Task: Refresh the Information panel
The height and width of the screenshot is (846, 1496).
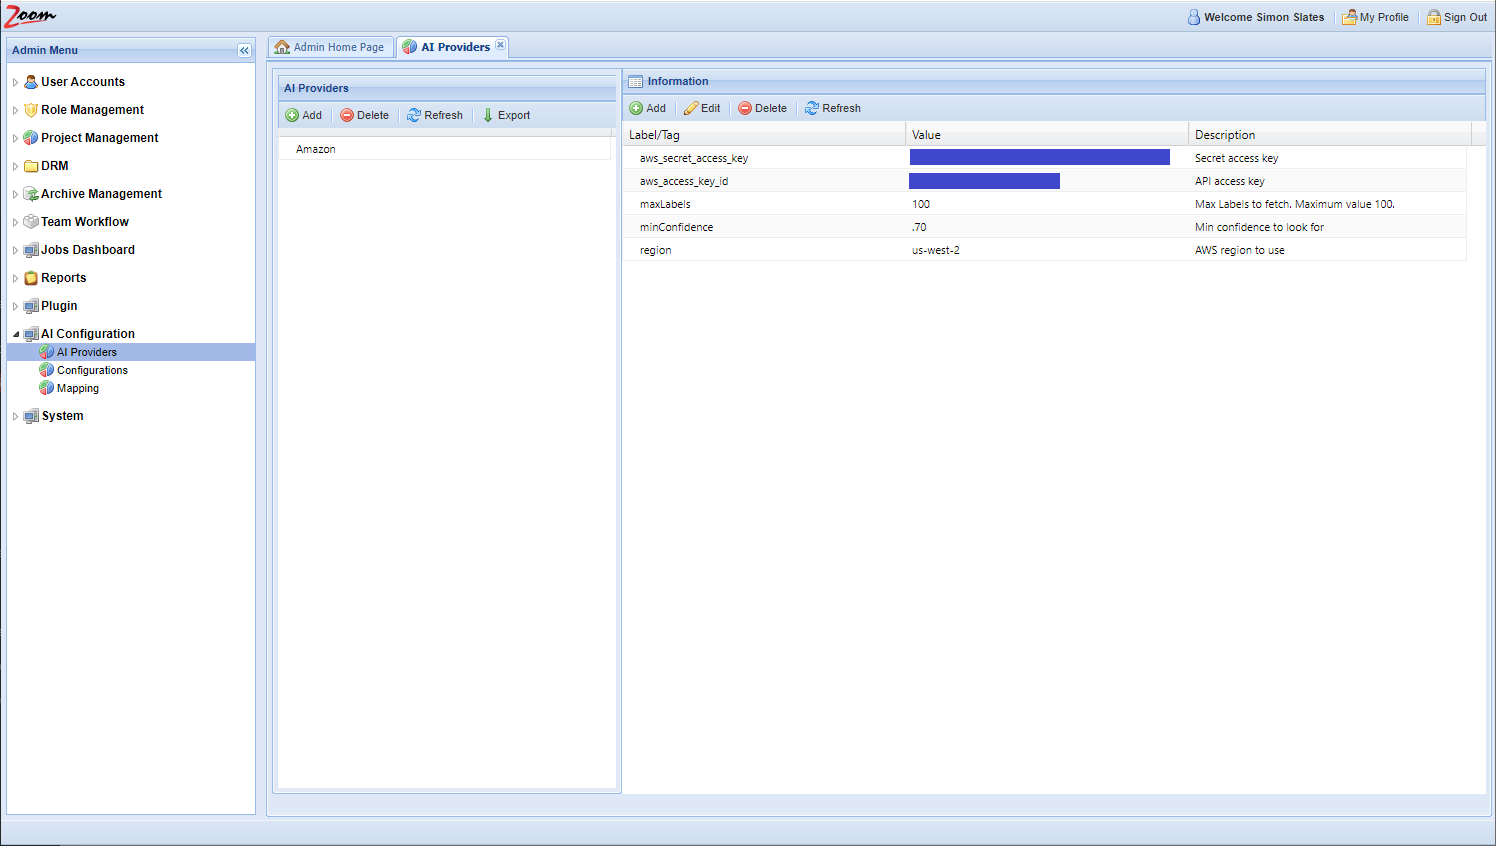Action: click(832, 108)
